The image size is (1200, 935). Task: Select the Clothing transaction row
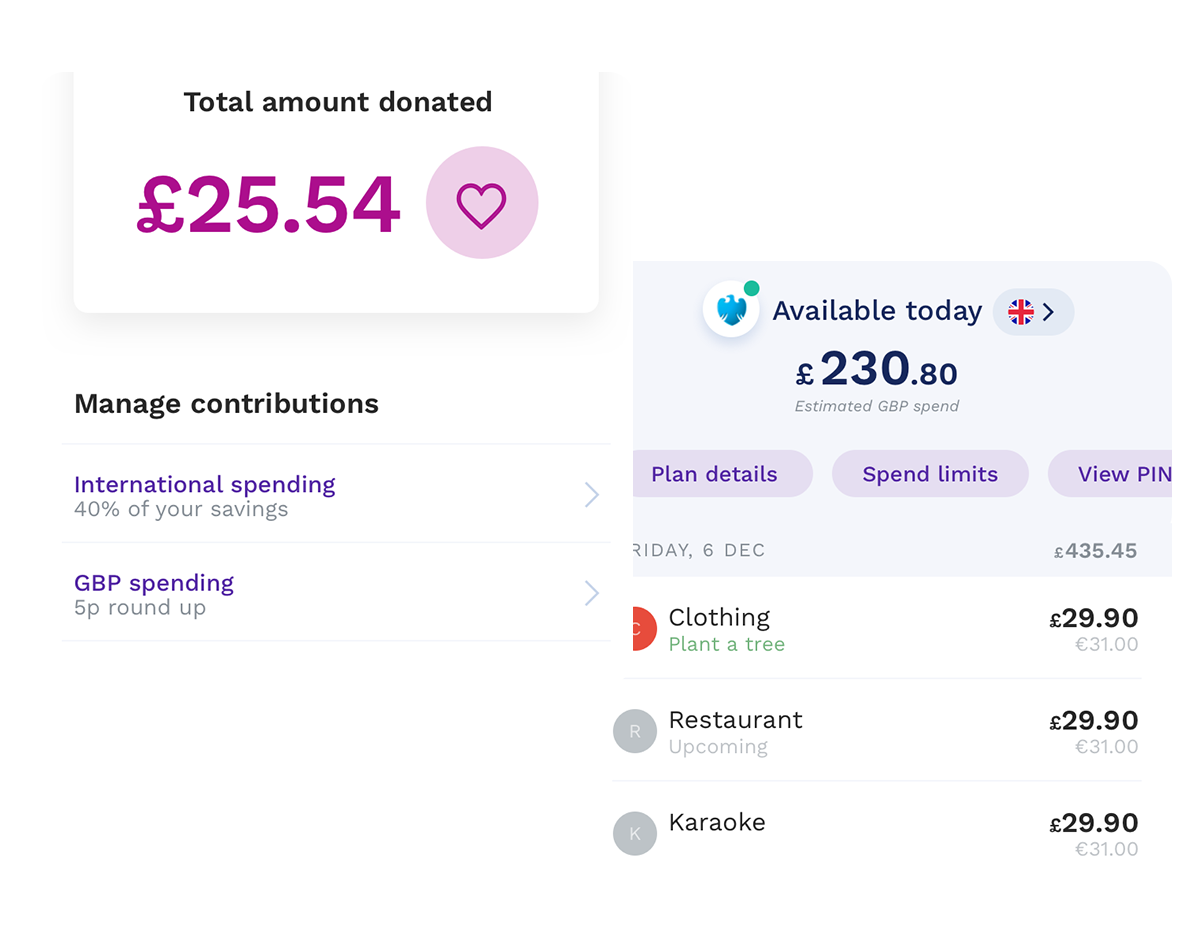pyautogui.click(x=880, y=629)
